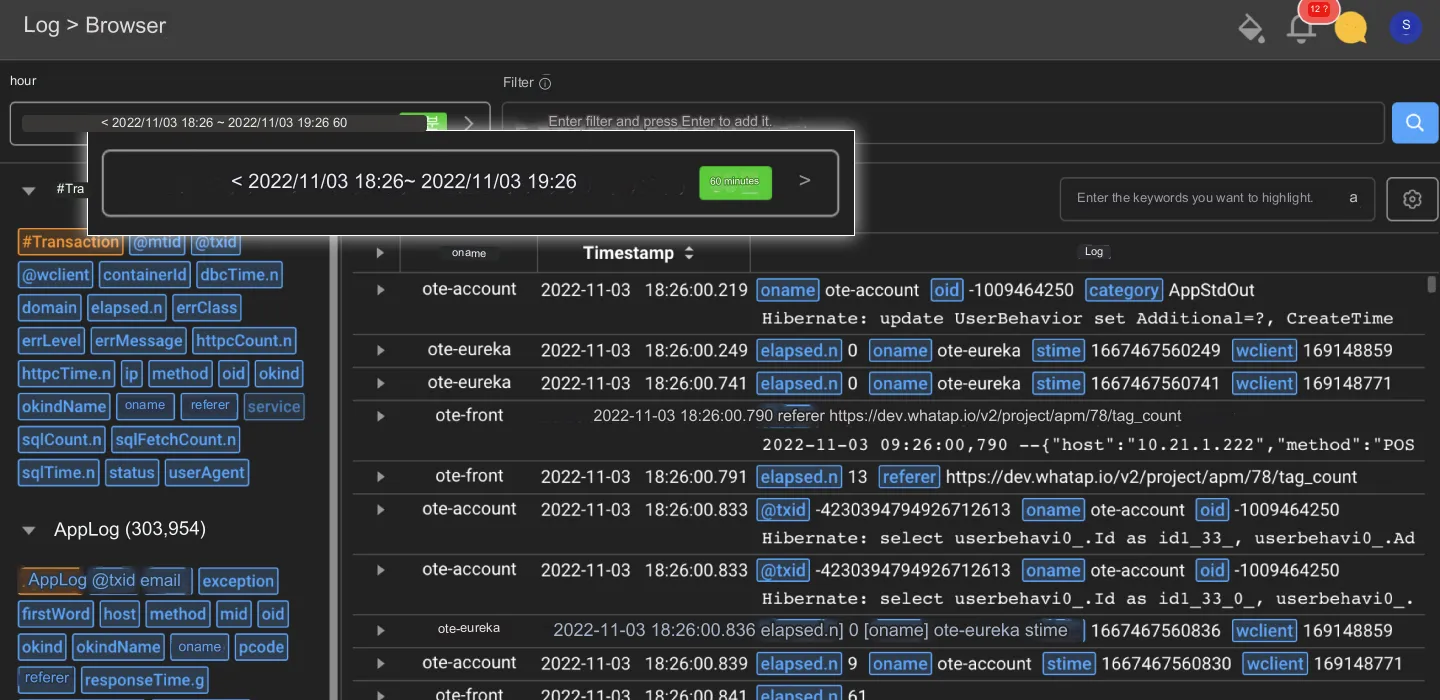Click the Filter info icon
This screenshot has height=700, width=1440.
click(x=545, y=84)
